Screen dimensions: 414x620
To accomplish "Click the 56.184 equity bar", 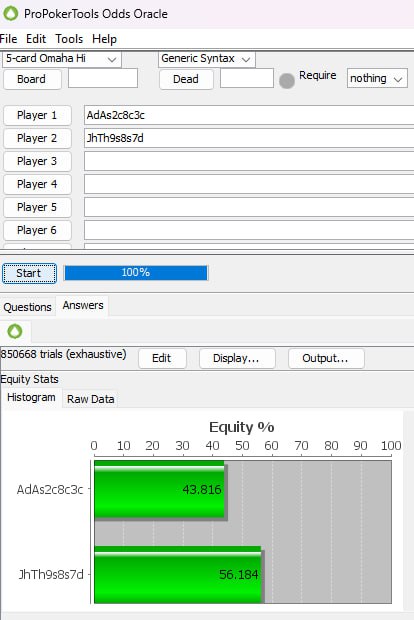I will [x=179, y=575].
